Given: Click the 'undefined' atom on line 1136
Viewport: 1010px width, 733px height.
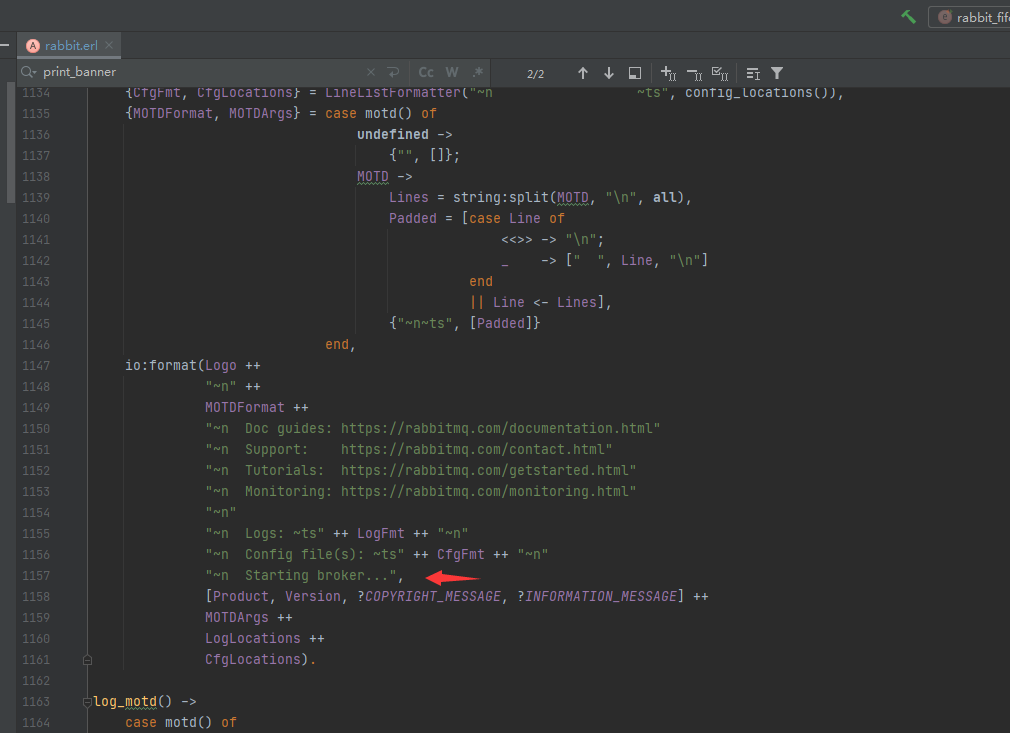Looking at the screenshot, I should [x=393, y=134].
